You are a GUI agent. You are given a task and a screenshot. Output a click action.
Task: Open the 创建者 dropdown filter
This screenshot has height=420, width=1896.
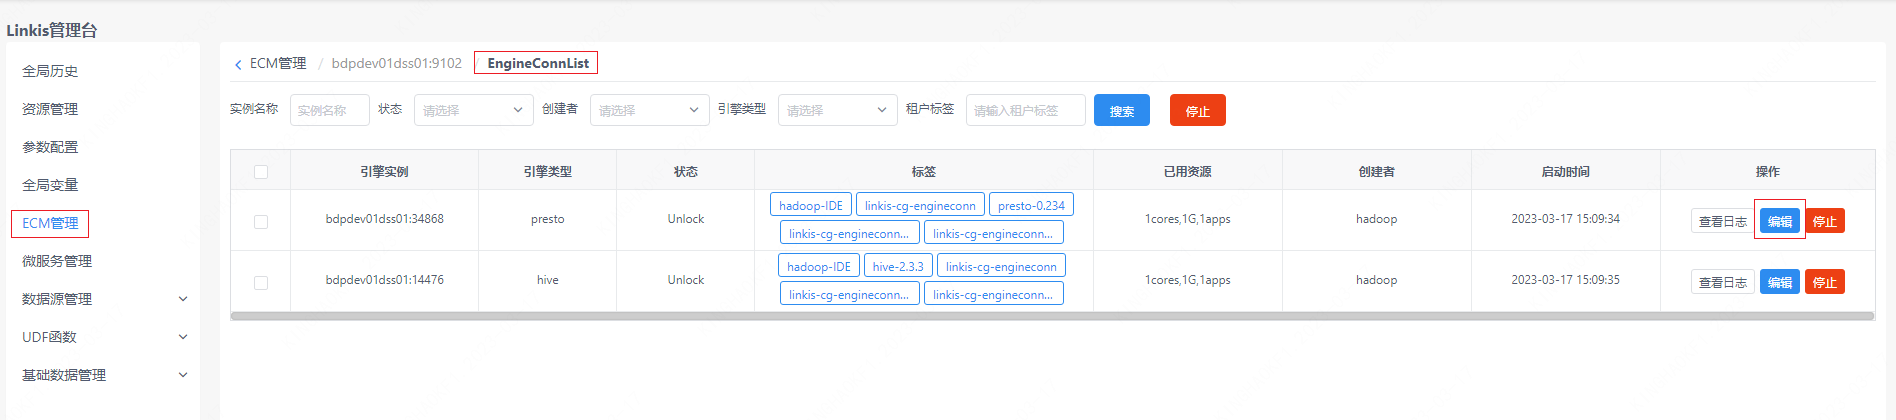[x=649, y=110]
